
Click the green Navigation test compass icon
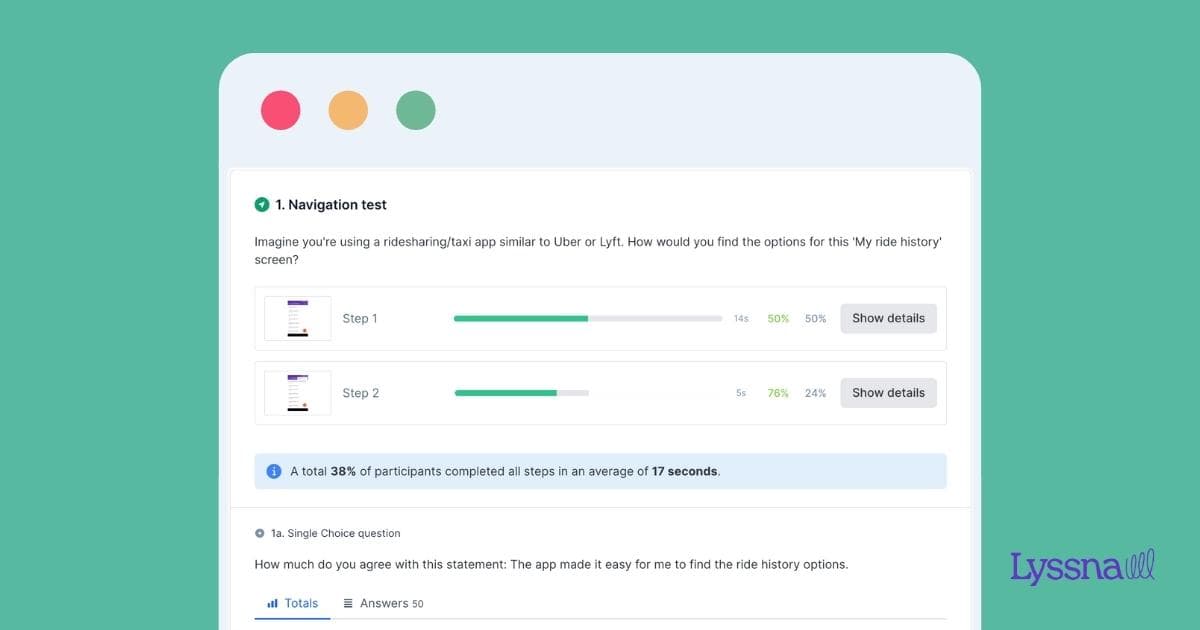[262, 205]
